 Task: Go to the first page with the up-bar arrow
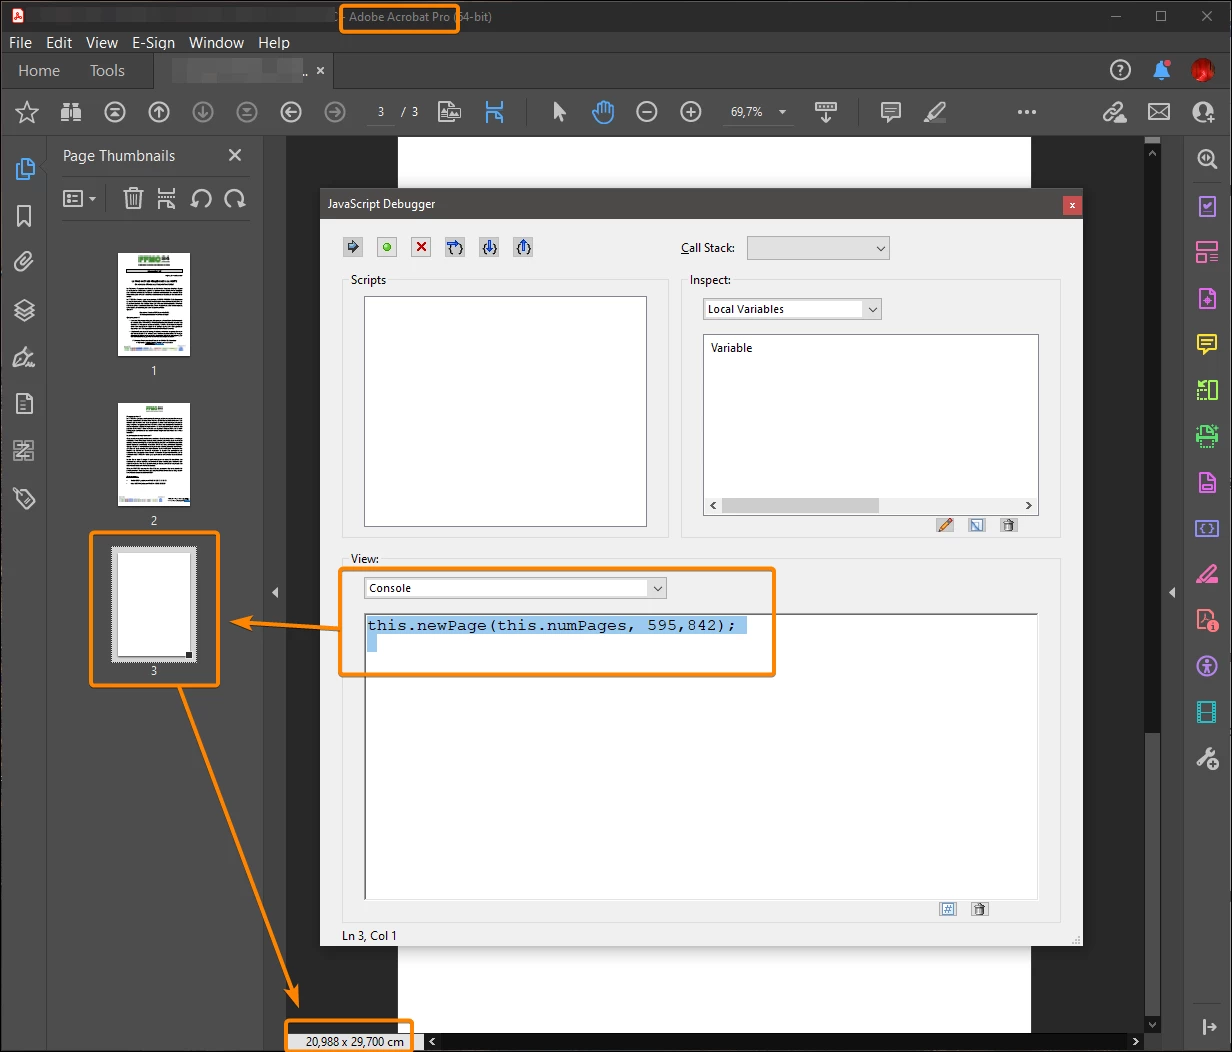pyautogui.click(x=115, y=112)
